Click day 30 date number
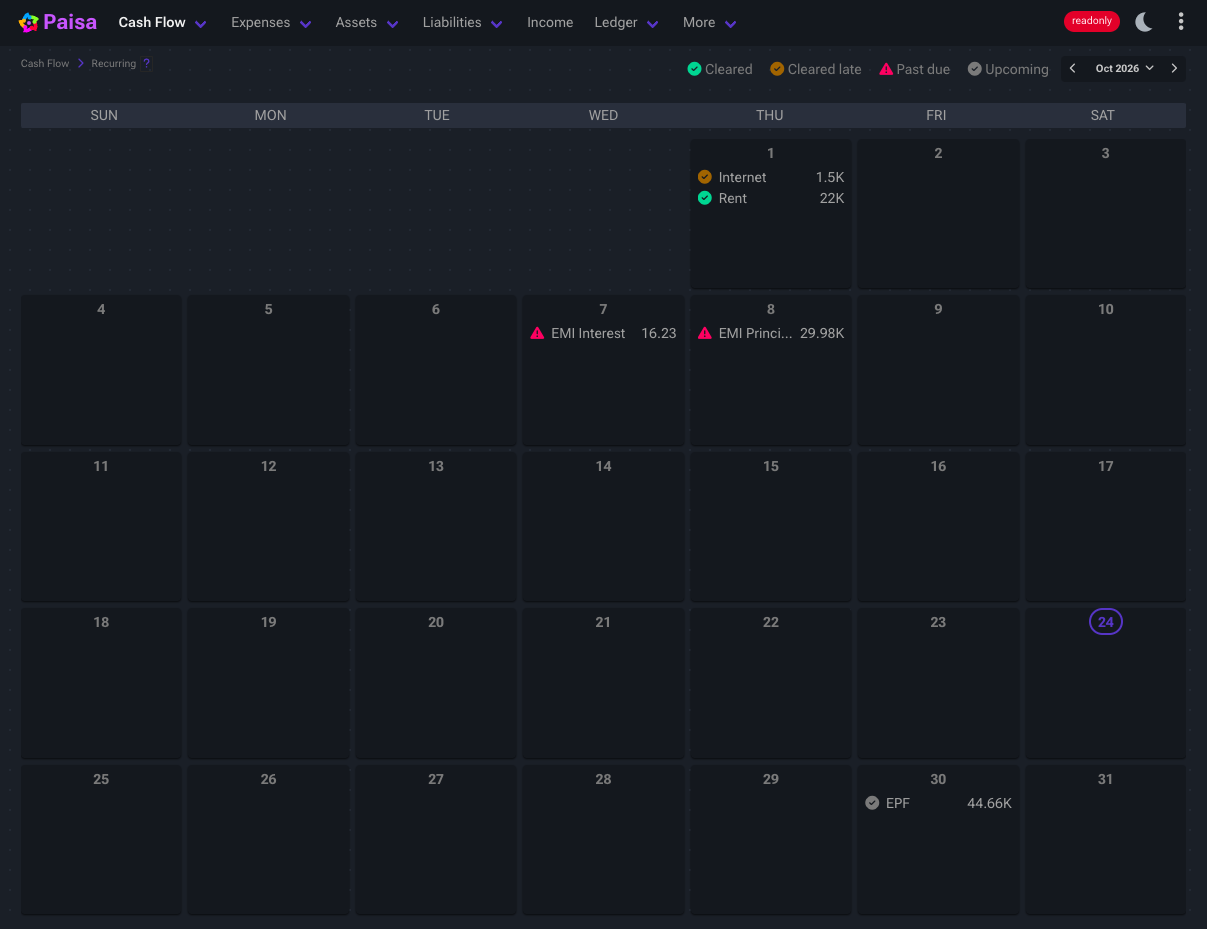The image size is (1207, 929). 938,779
